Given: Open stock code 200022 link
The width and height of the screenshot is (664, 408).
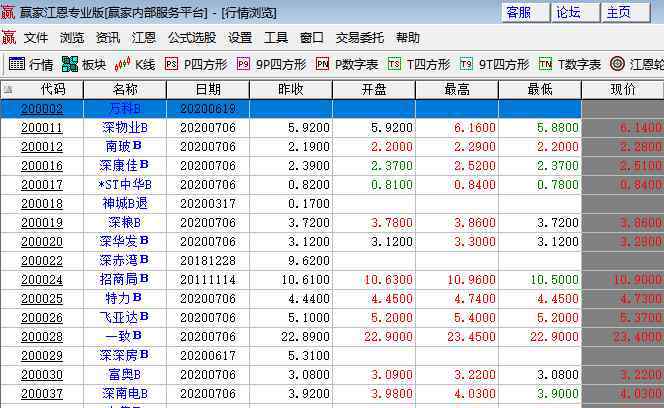Looking at the screenshot, I should (x=42, y=261).
